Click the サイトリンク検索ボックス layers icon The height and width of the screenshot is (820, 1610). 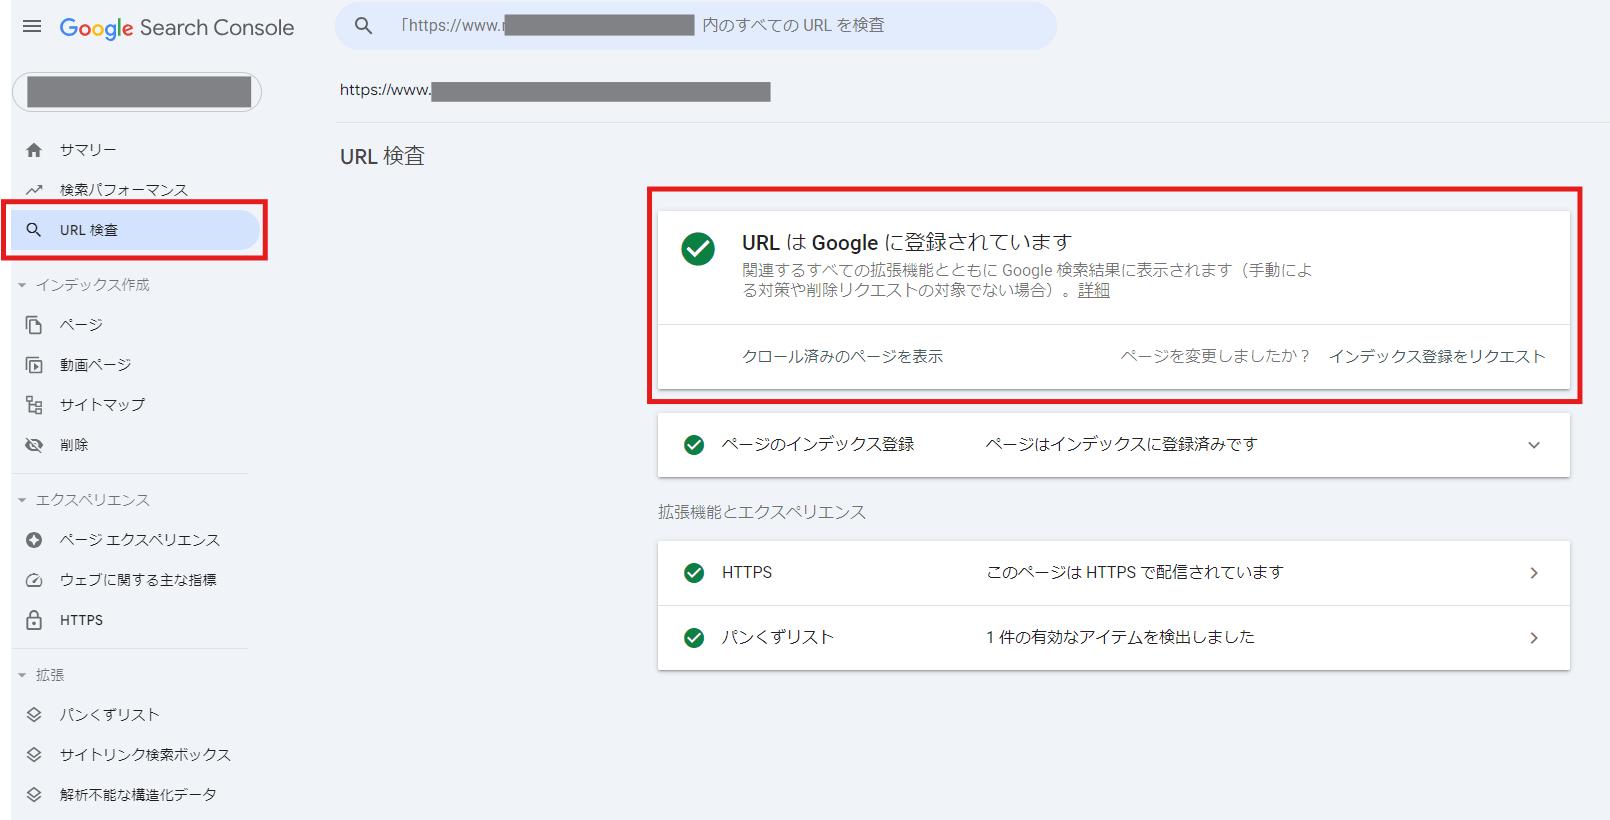34,755
